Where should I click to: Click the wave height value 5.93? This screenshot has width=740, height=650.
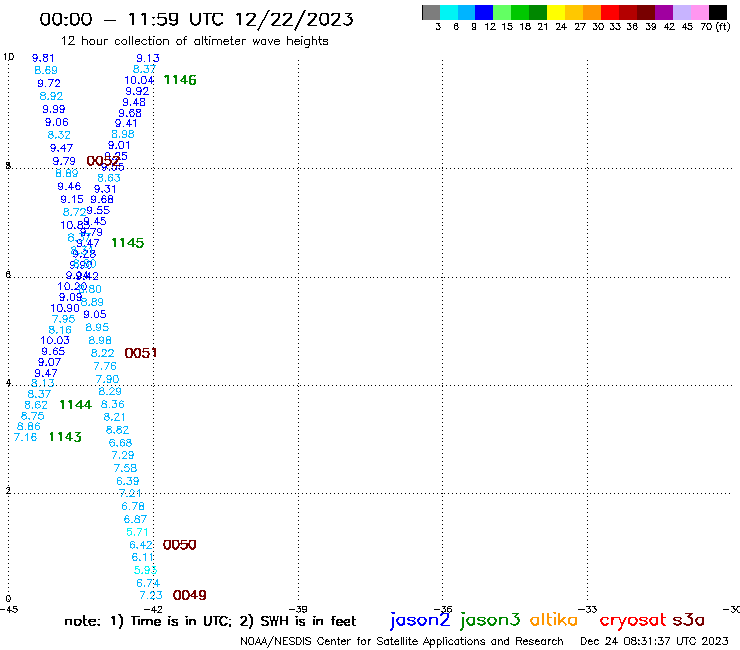(145, 570)
